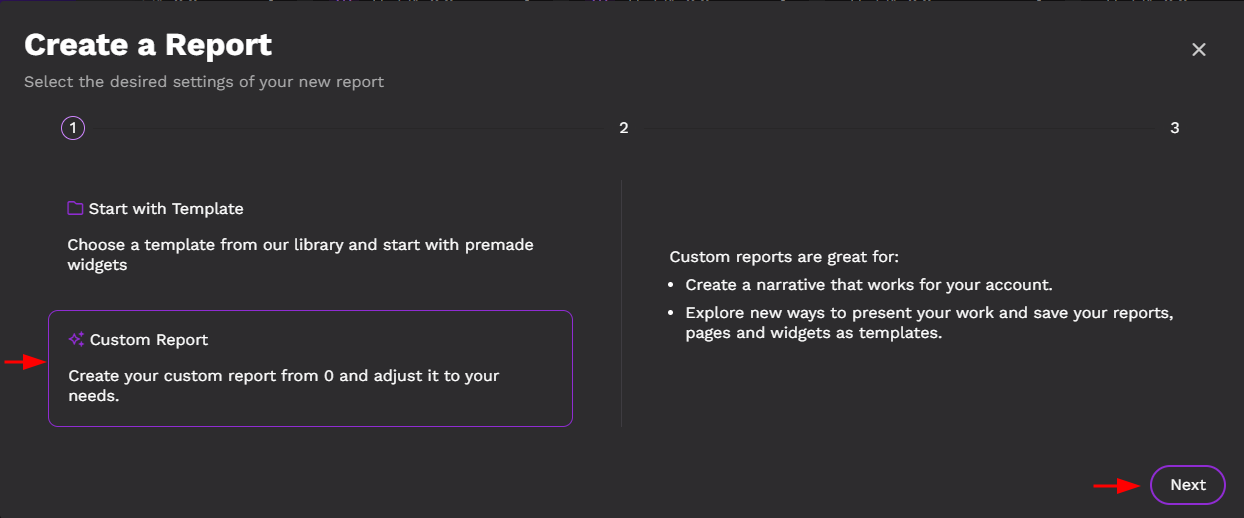Viewport: 1244px width, 518px height.
Task: Choose the Start with Template option
Action: click(x=310, y=236)
